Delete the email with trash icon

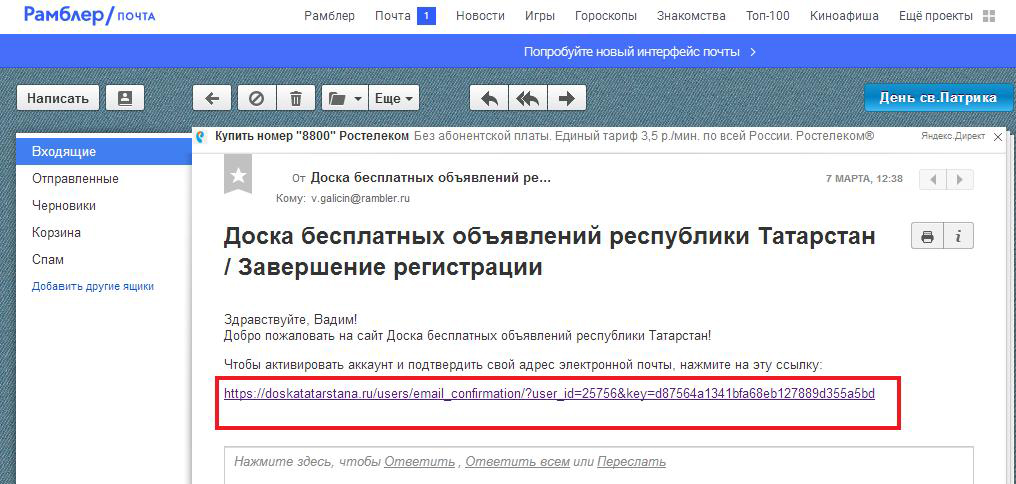tap(296, 98)
